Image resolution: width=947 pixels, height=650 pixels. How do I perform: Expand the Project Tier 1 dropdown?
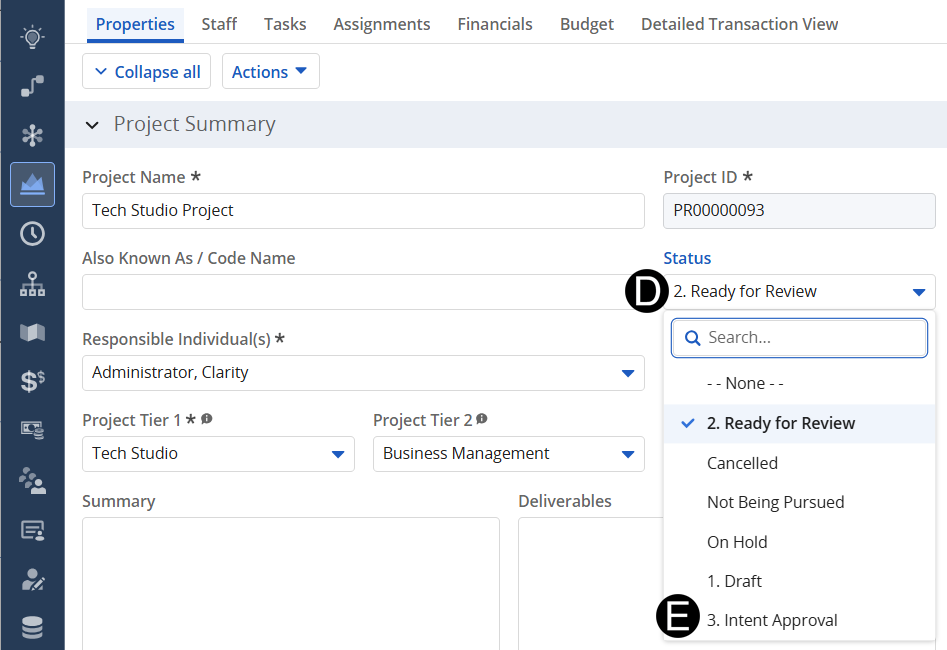tap(337, 455)
